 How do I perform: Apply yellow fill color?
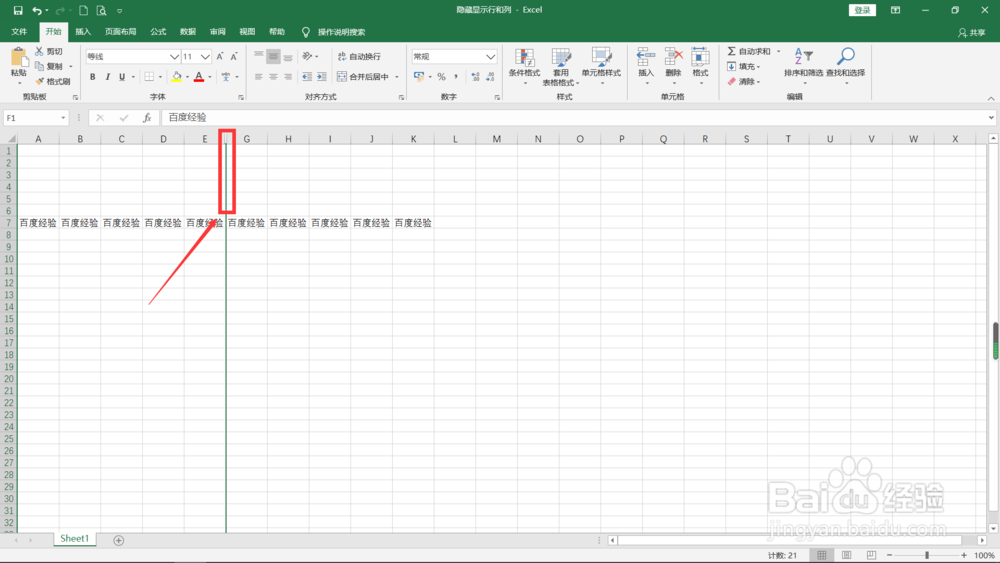click(x=177, y=77)
